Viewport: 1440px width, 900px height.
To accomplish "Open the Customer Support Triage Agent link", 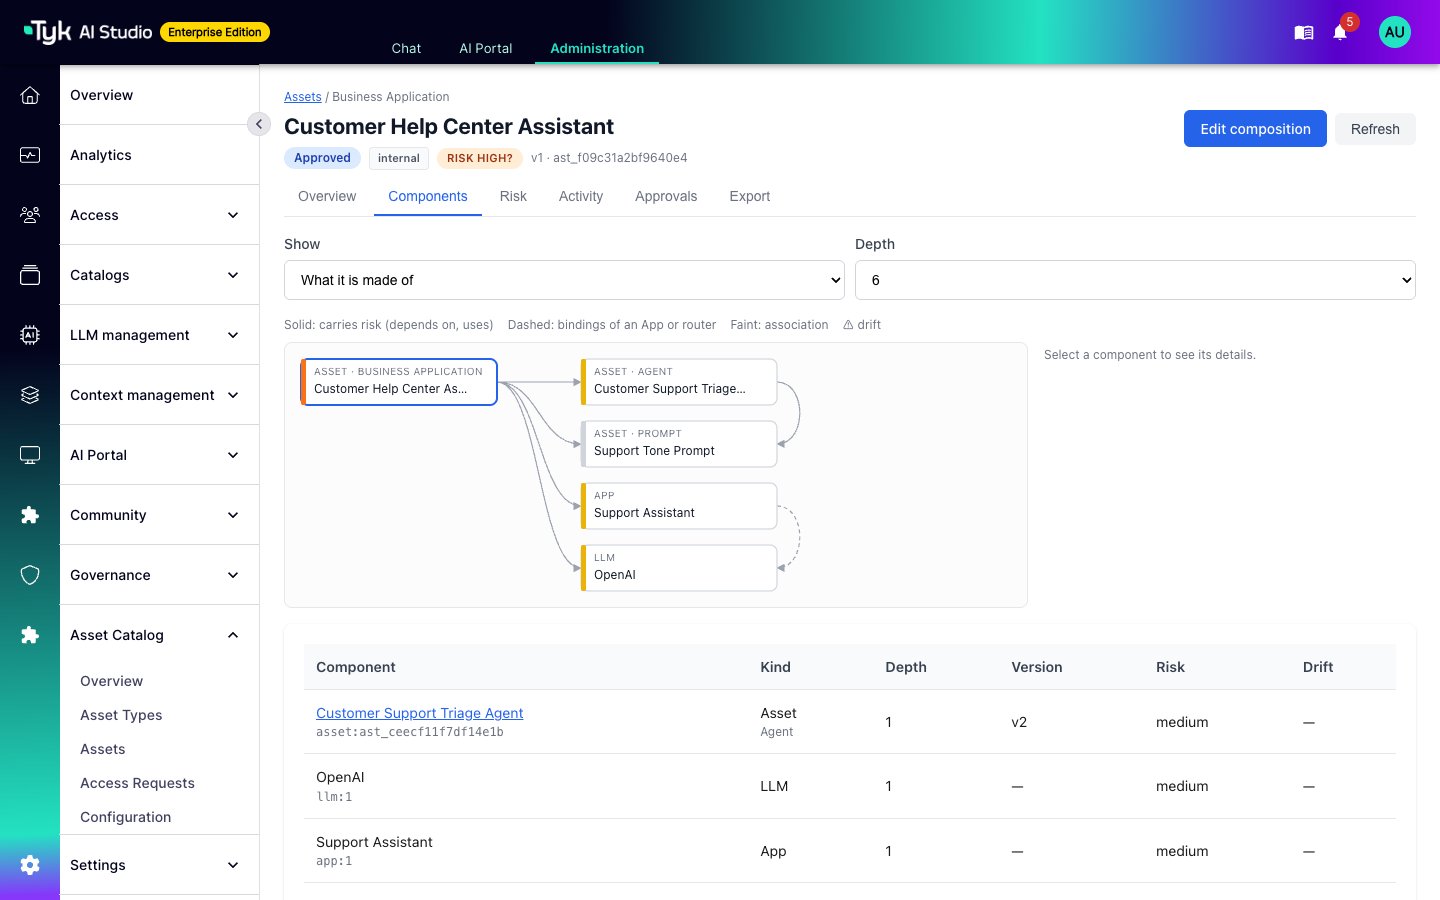I will coord(420,713).
